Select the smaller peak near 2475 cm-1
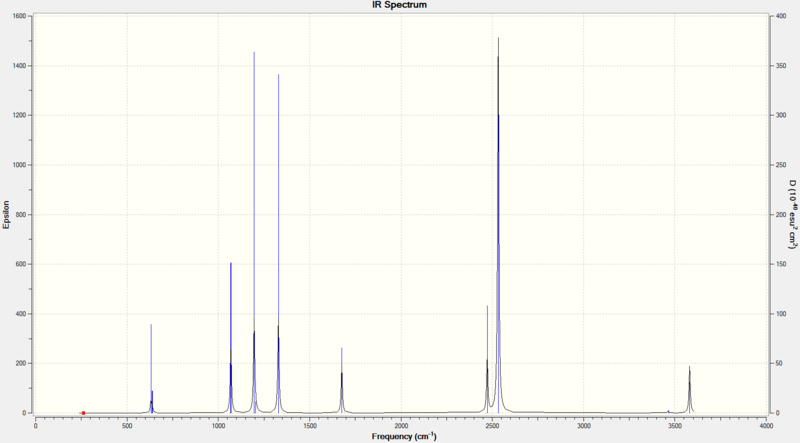800x443 pixels. pos(487,359)
